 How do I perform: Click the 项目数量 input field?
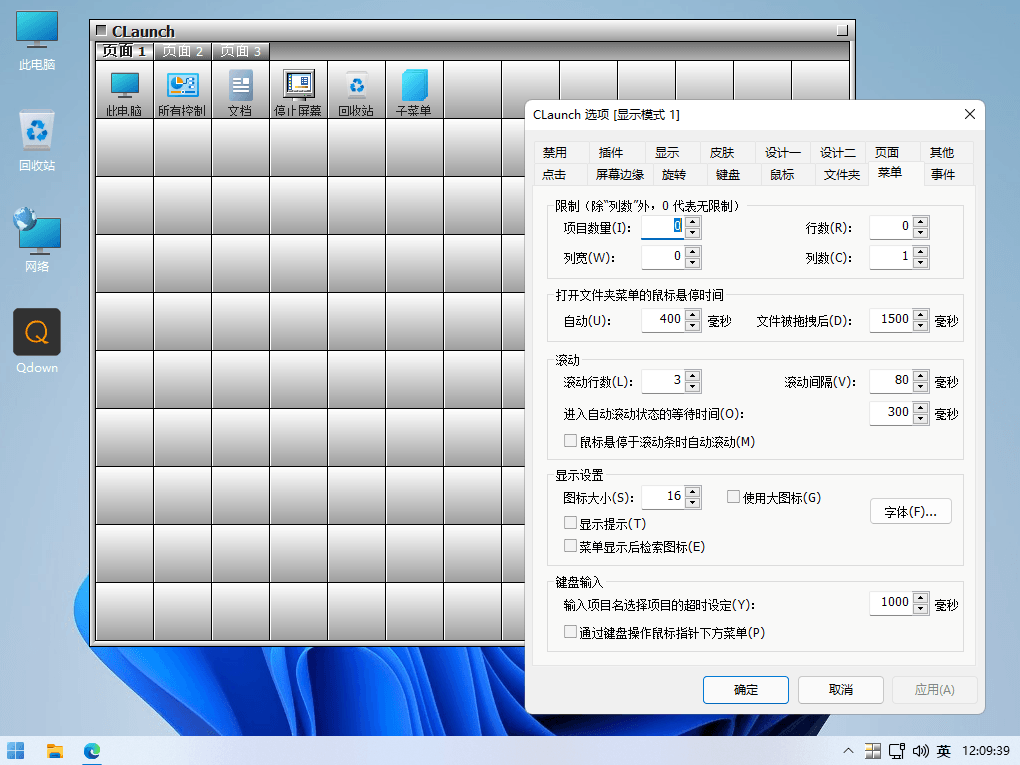663,228
